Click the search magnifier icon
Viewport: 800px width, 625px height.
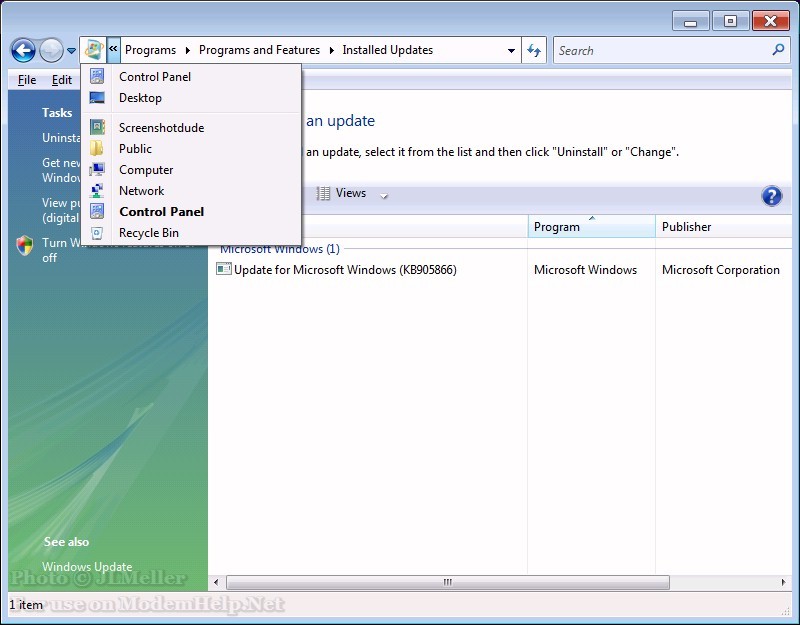(x=779, y=50)
